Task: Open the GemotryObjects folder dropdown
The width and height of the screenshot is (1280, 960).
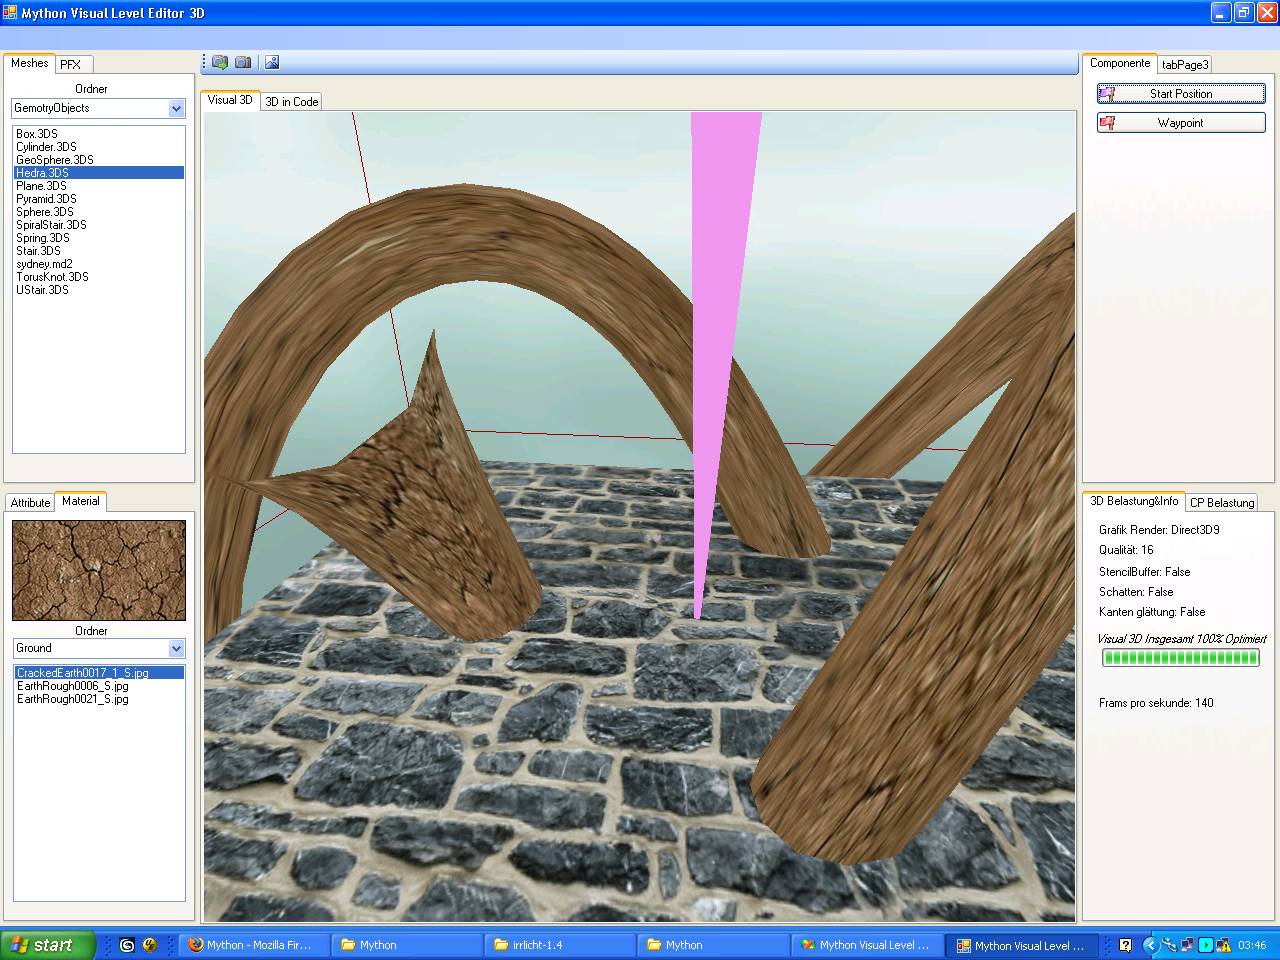Action: 177,108
